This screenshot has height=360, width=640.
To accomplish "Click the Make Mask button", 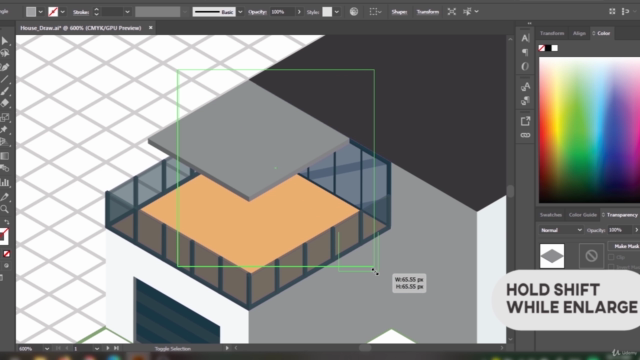I will (624, 246).
